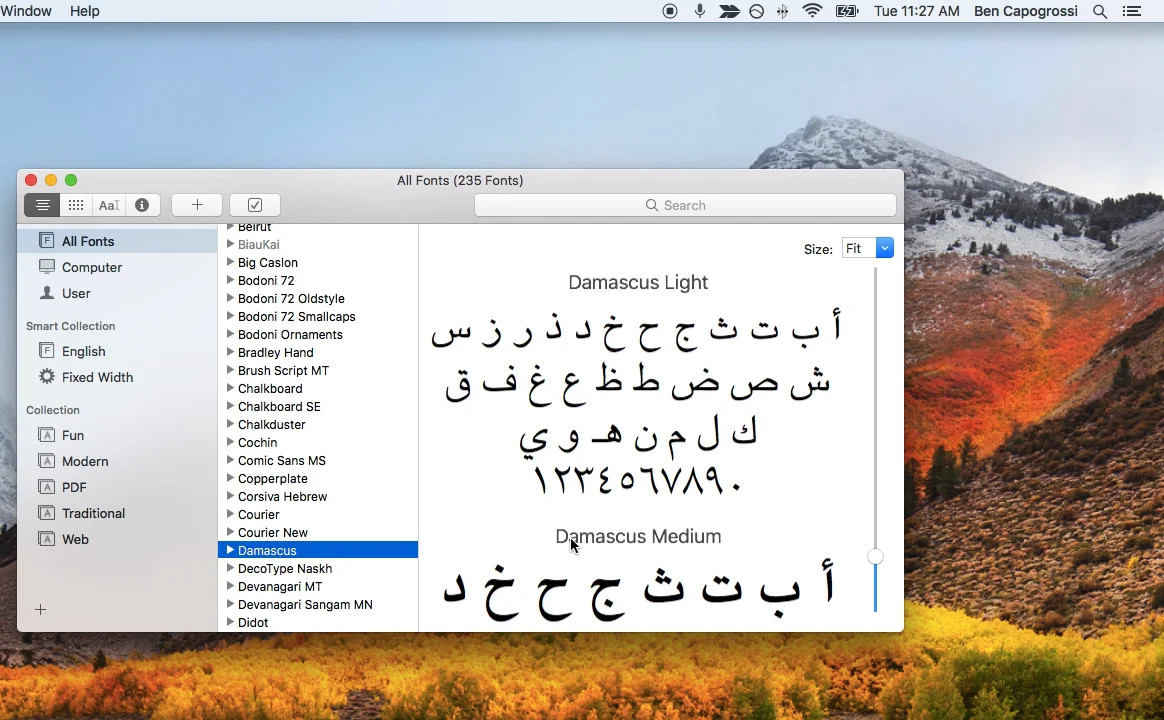This screenshot has width=1164, height=720.
Task: Switch to Sample preview mode
Action: click(x=42, y=205)
